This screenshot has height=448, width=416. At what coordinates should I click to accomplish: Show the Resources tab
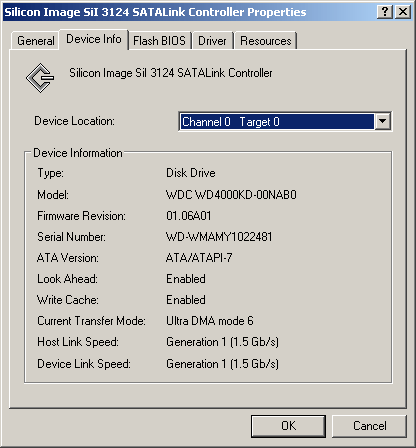pyautogui.click(x=266, y=41)
